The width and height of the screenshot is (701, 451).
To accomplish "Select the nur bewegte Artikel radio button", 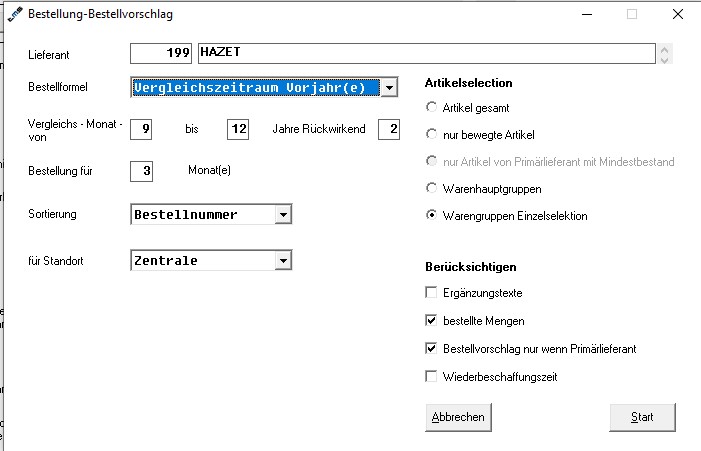I will (x=431, y=134).
